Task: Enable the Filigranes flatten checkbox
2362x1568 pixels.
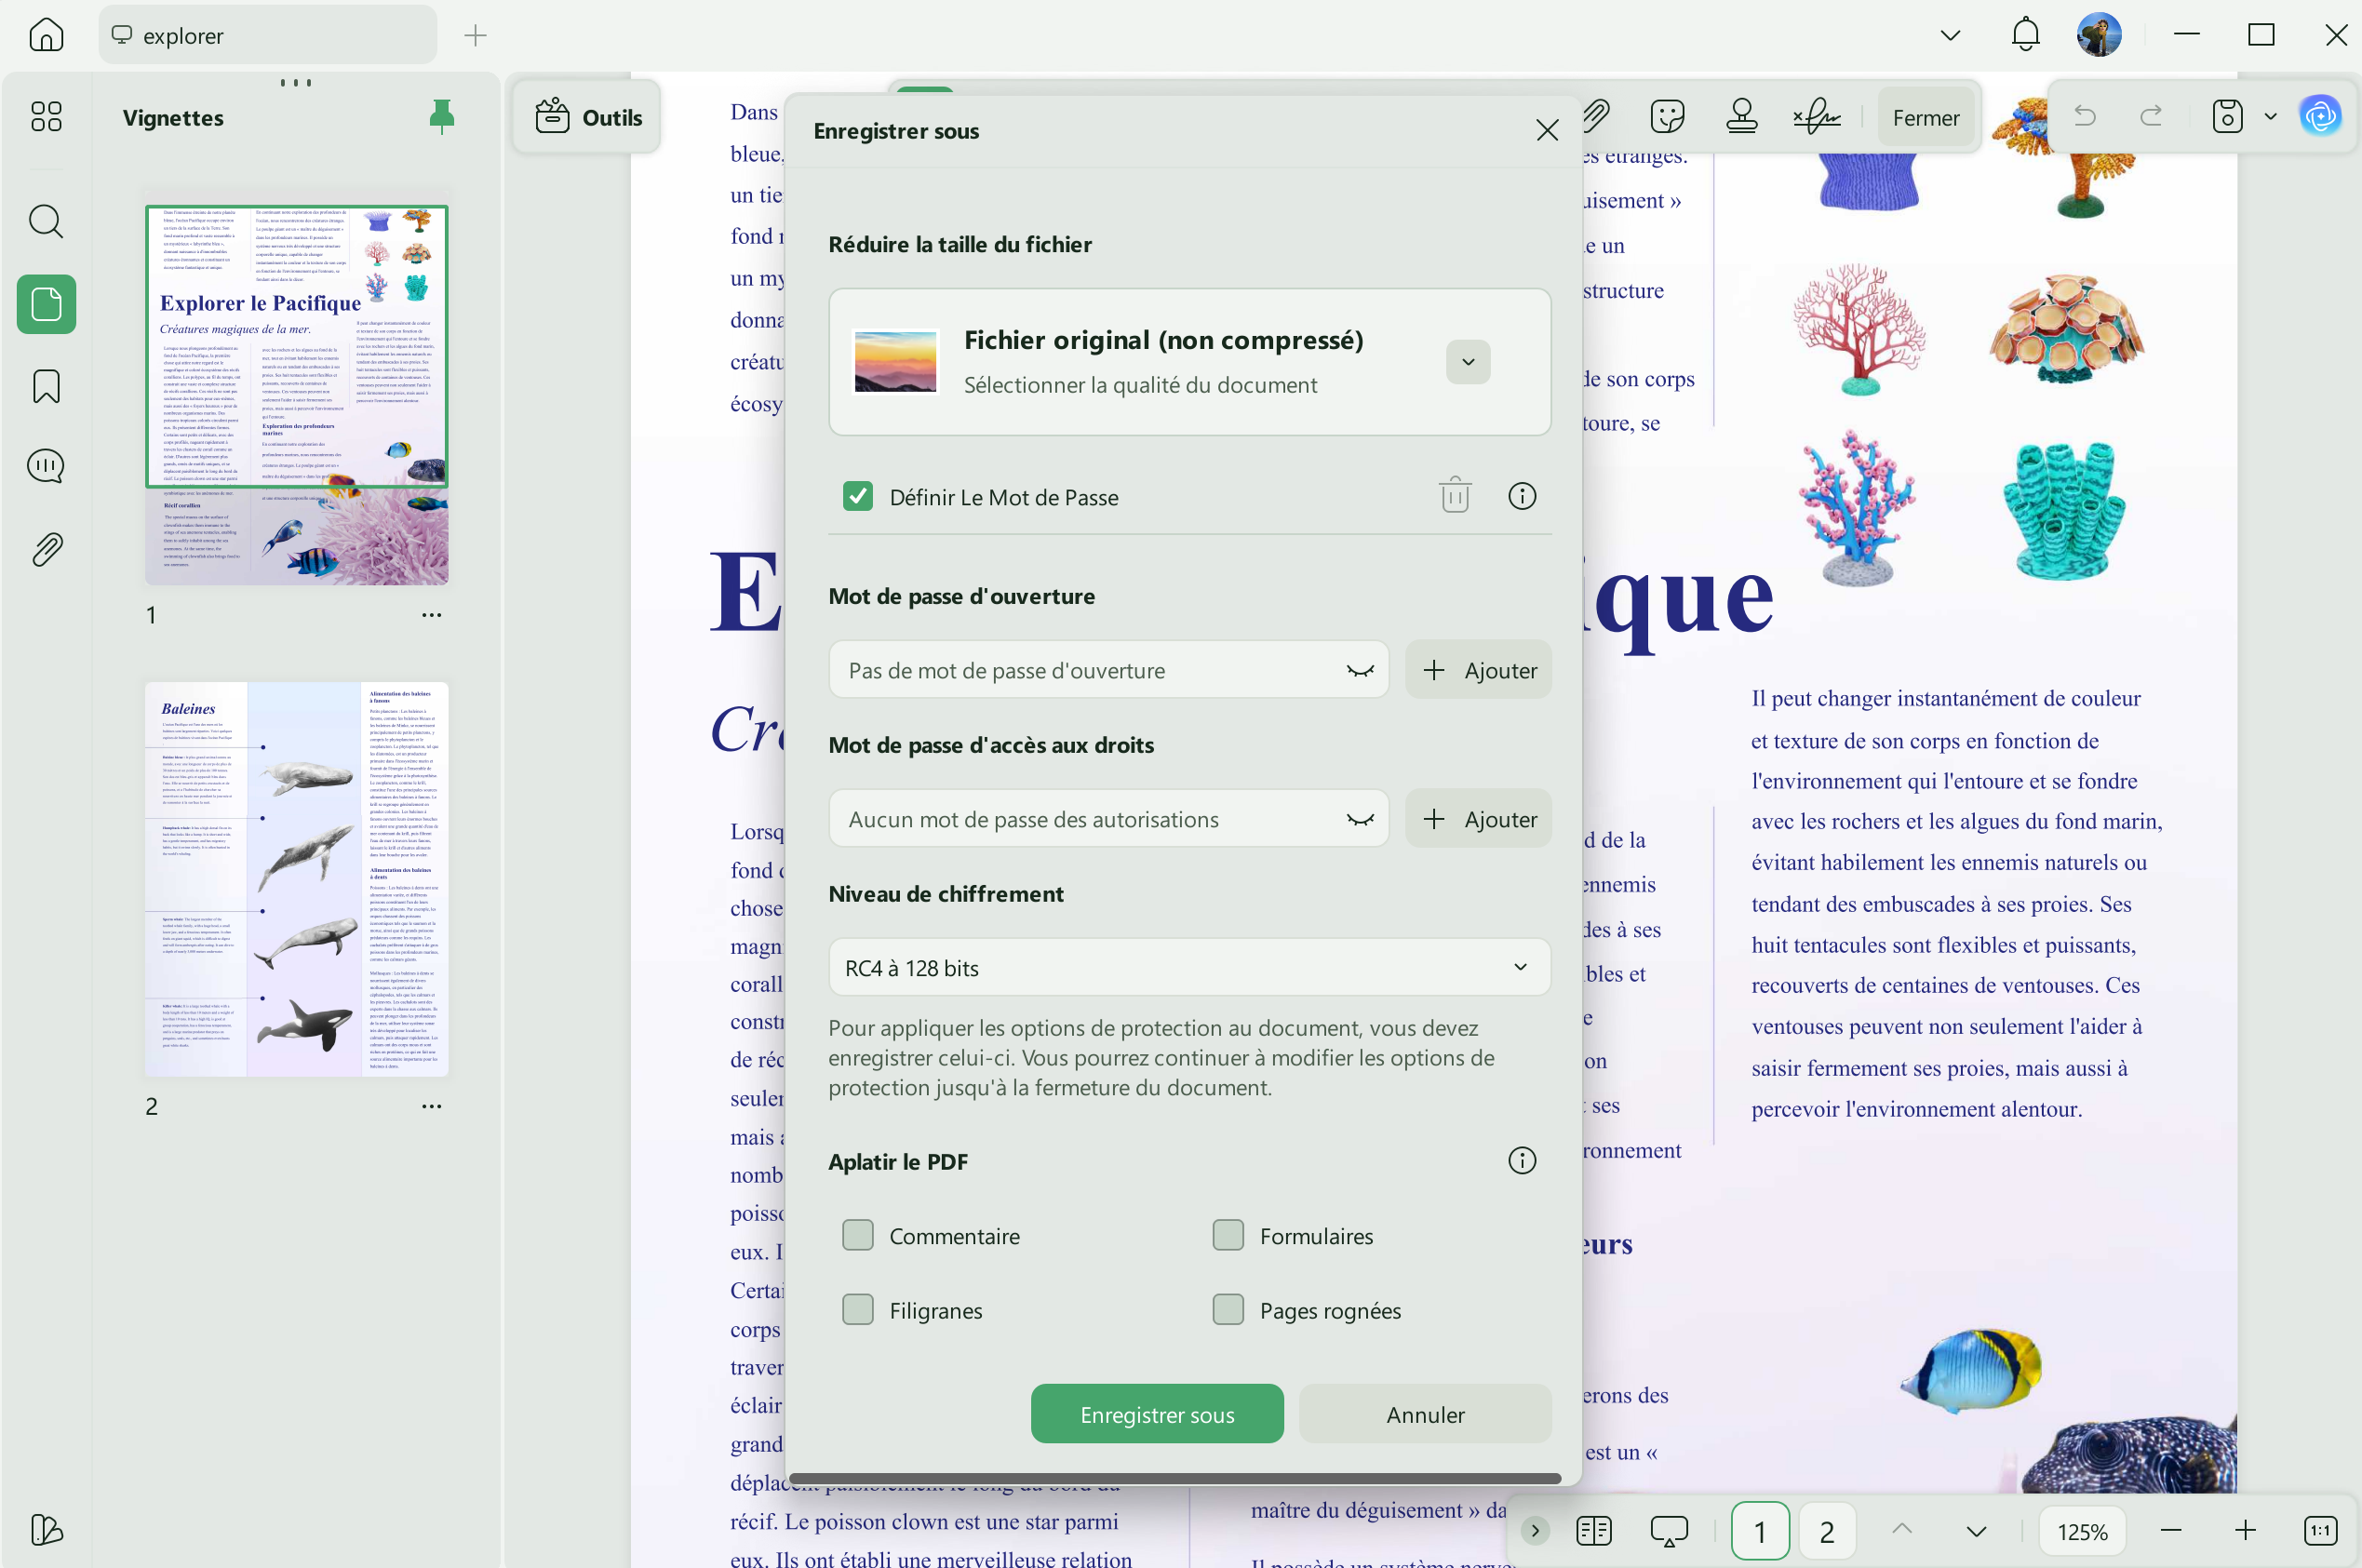Action: tap(858, 1310)
